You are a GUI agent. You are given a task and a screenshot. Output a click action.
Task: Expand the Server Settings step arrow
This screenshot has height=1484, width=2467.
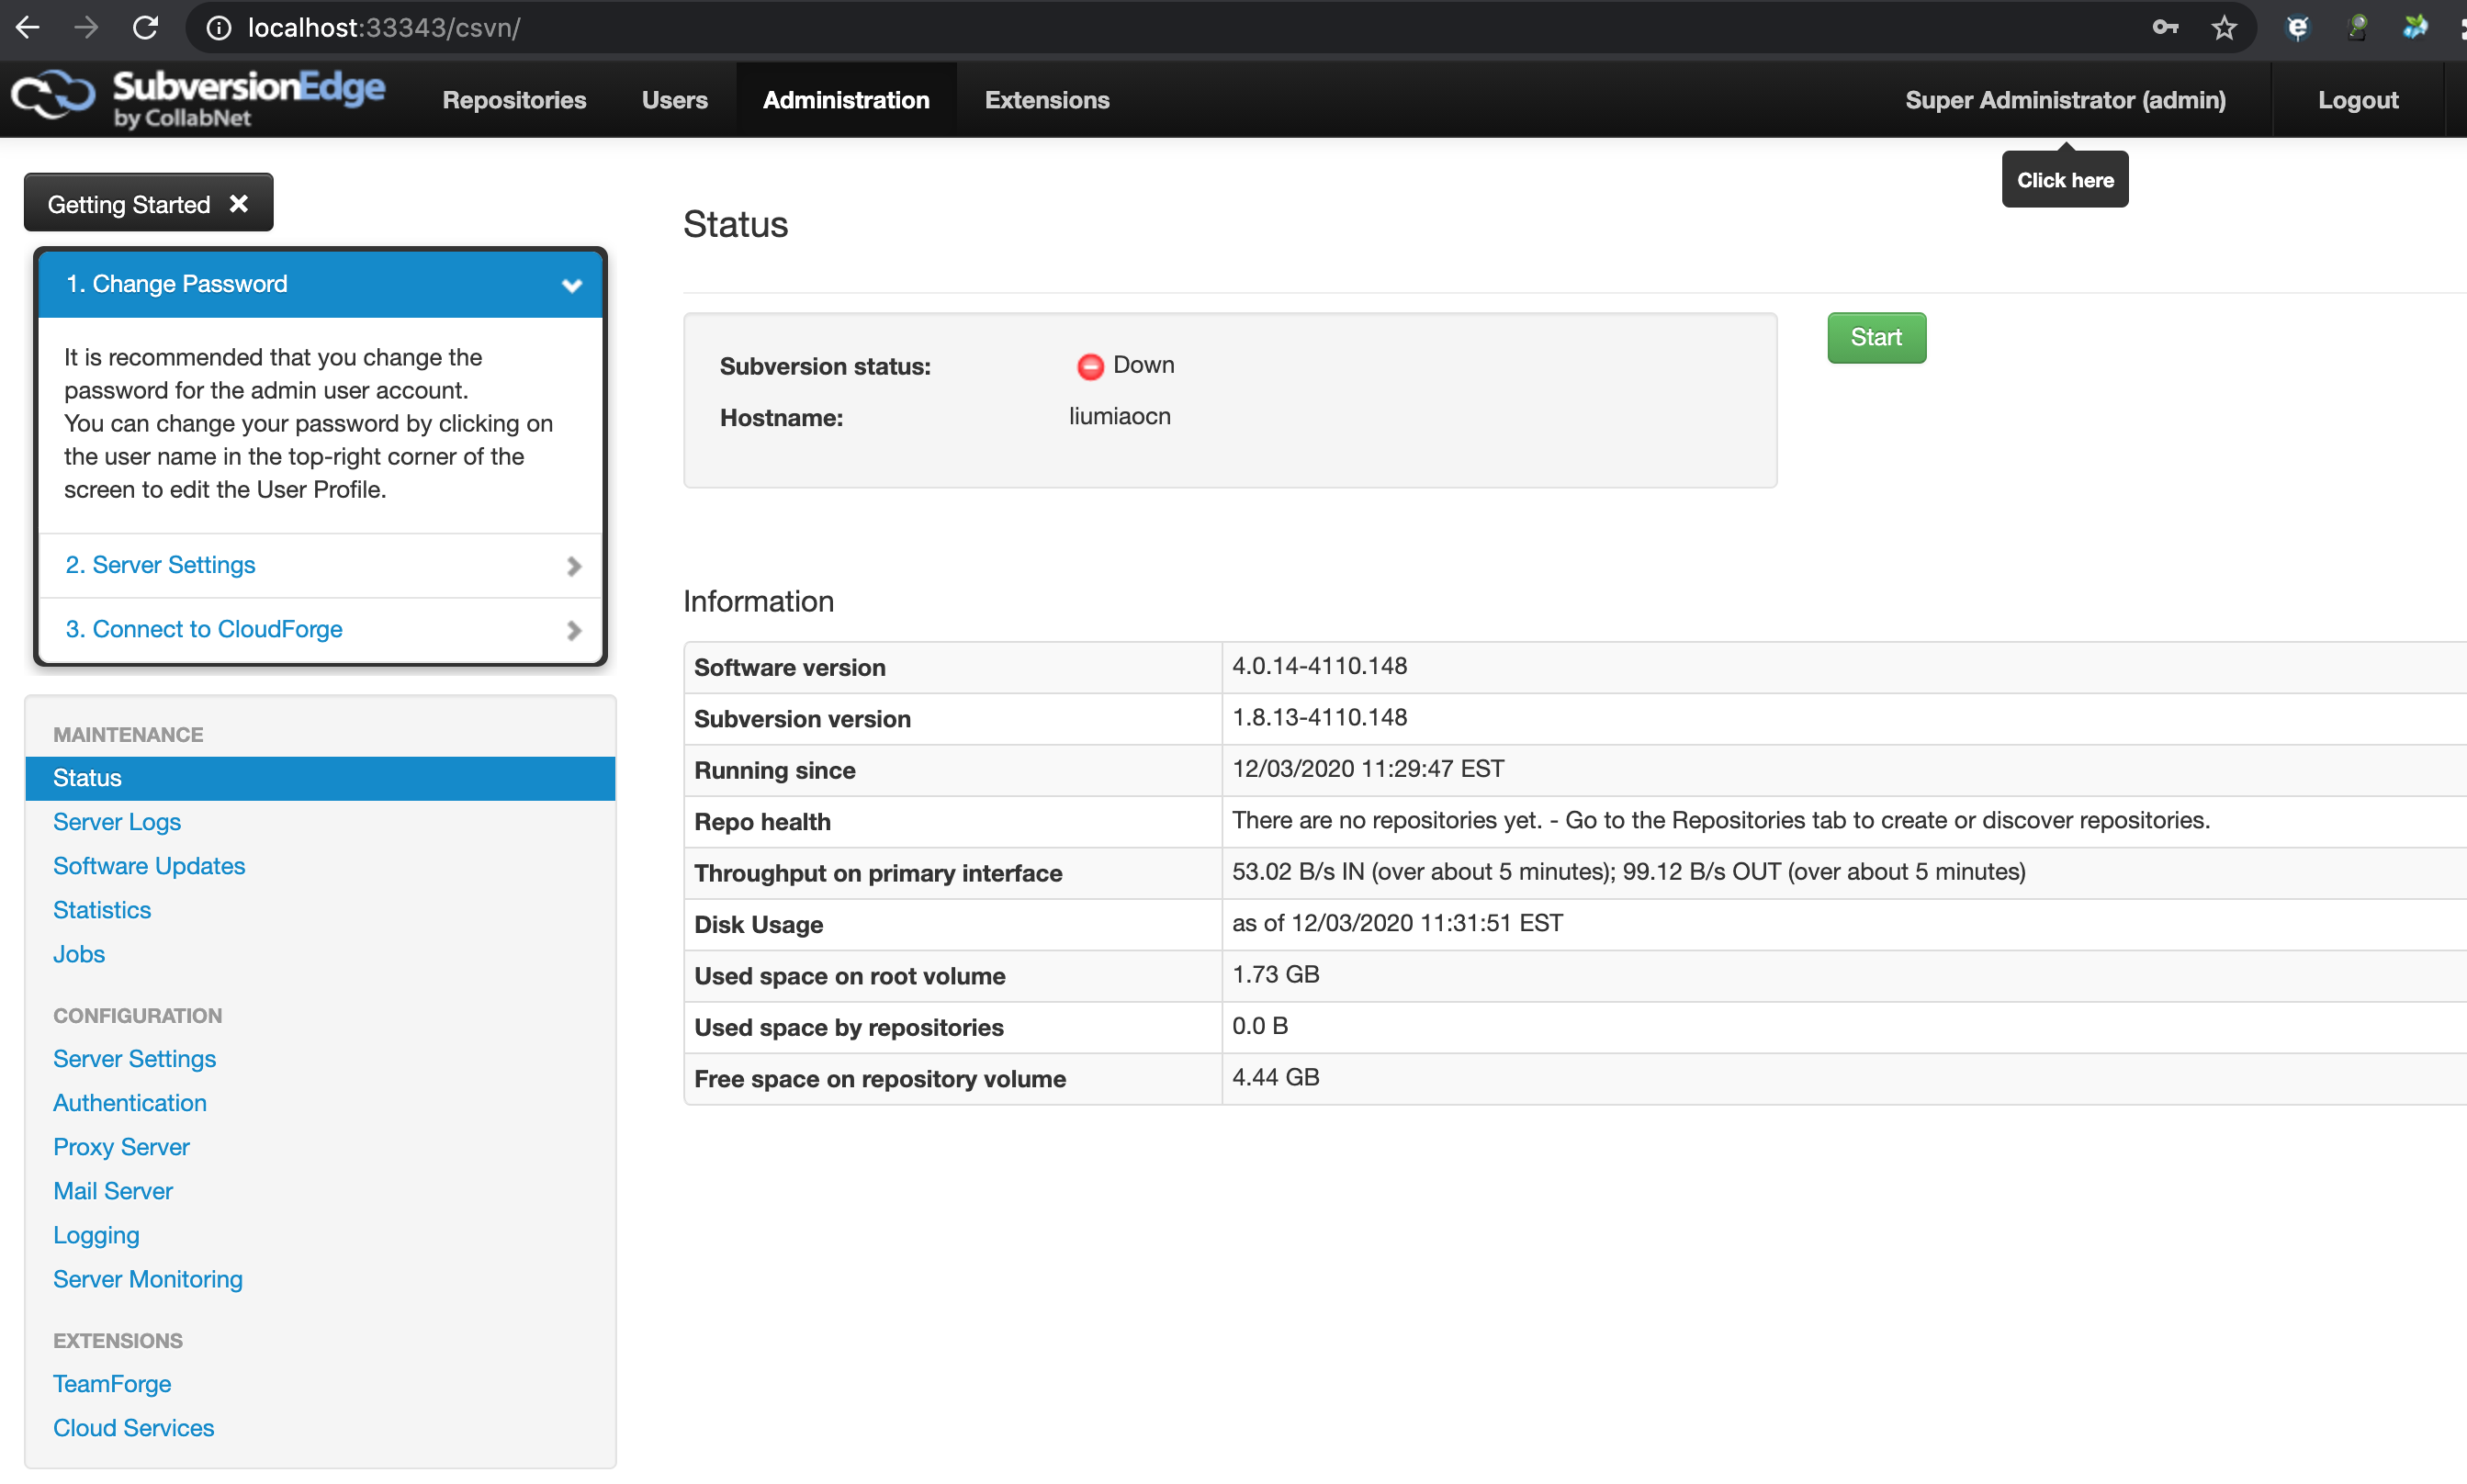coord(574,566)
